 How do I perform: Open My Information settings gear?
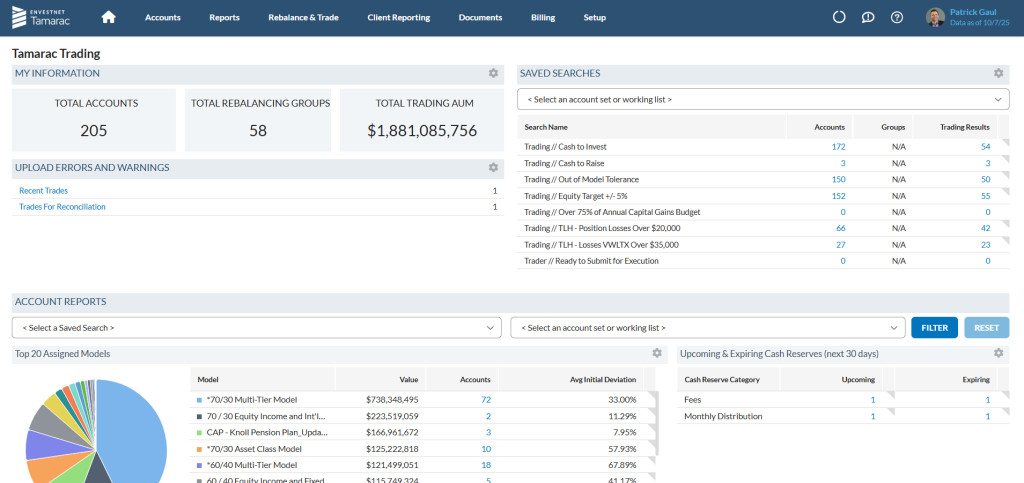493,73
